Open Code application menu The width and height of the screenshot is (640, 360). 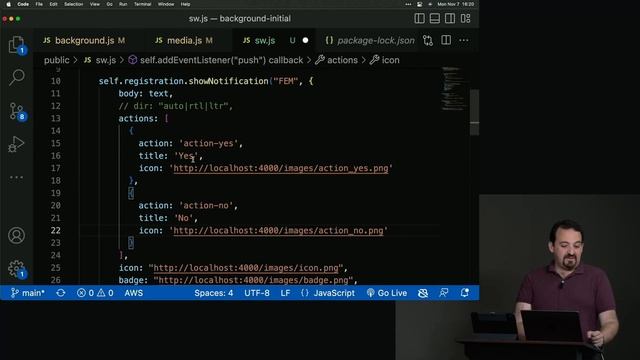point(23,4)
